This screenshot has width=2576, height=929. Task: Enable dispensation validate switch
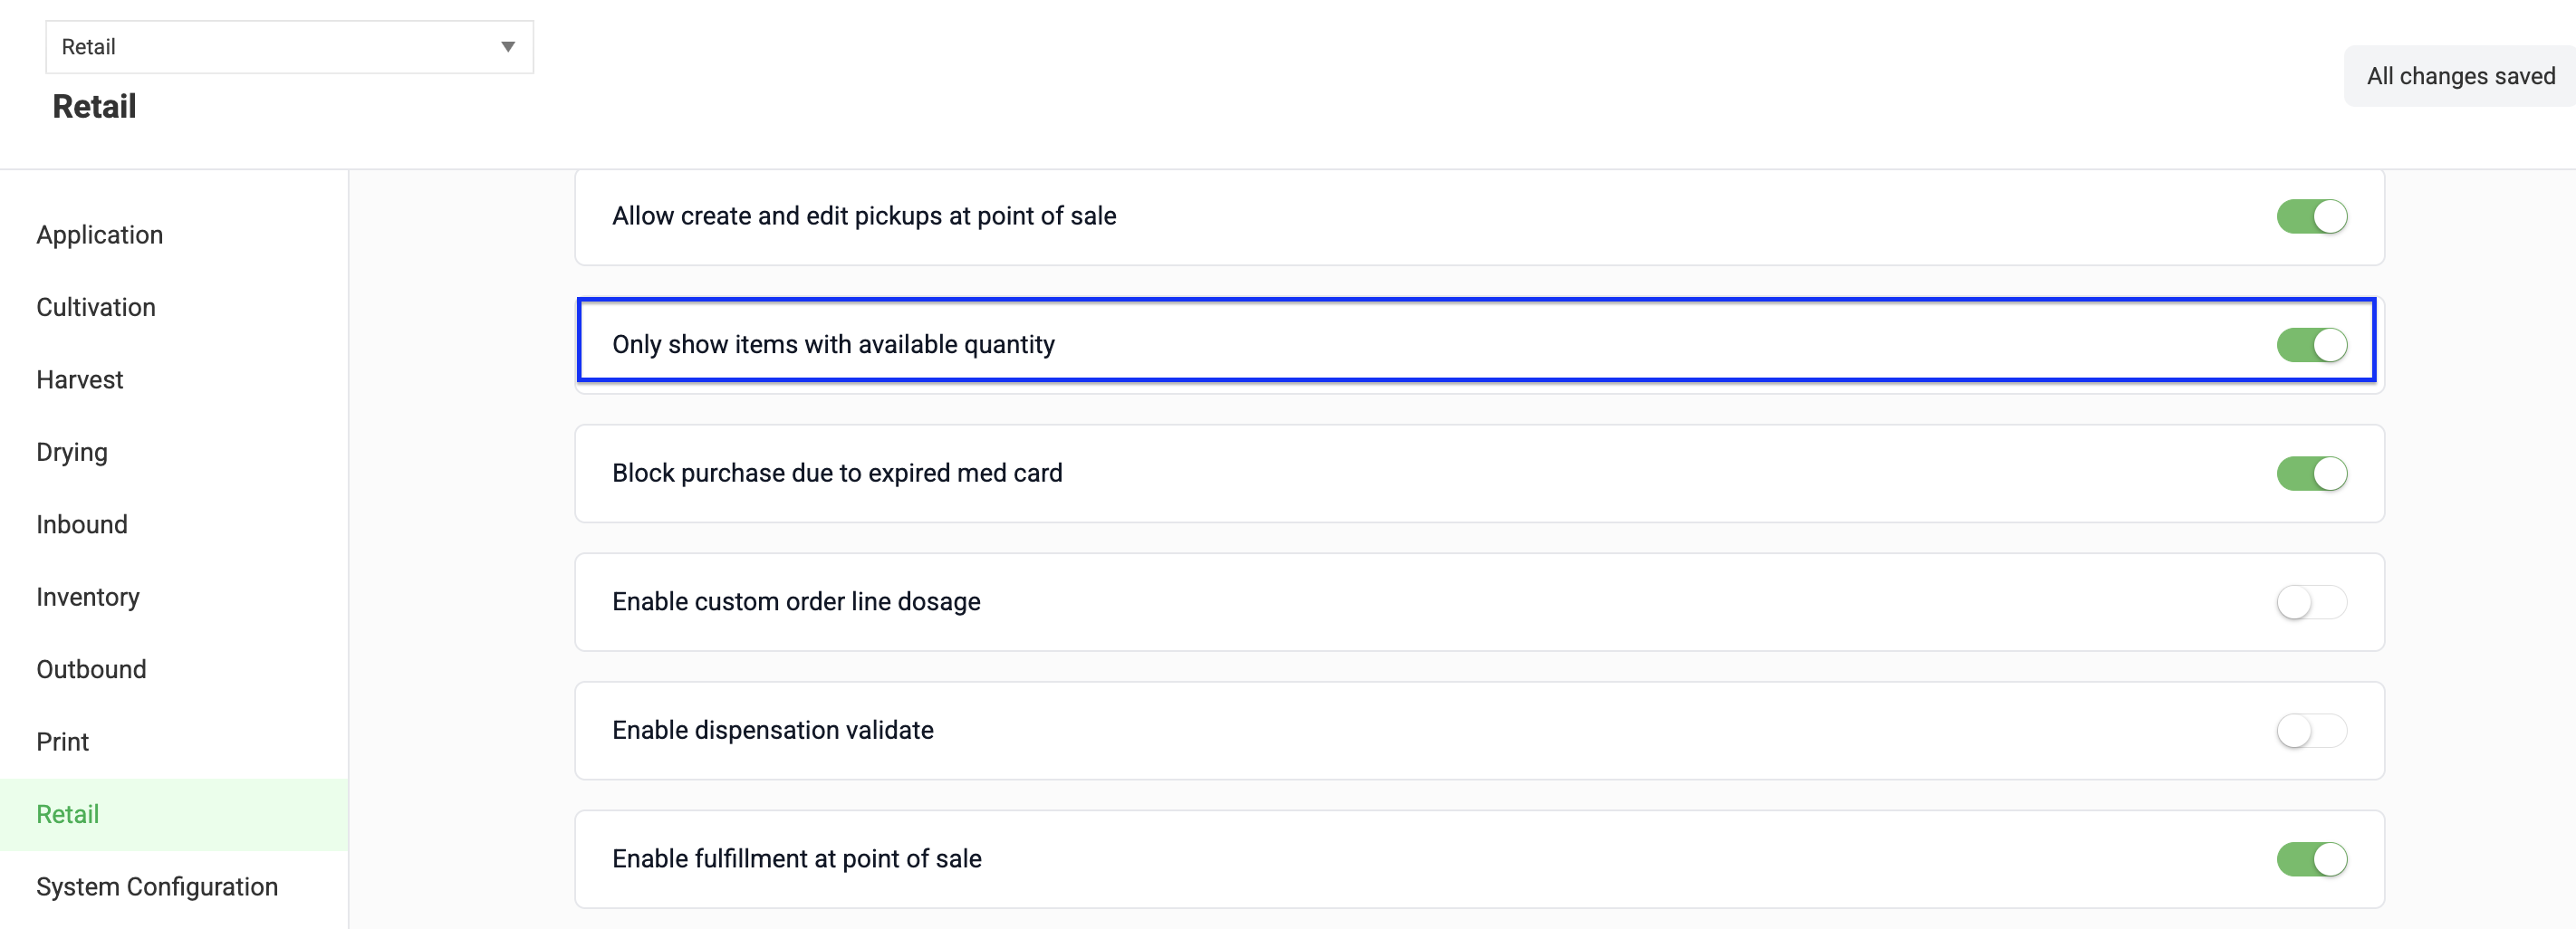(x=2311, y=731)
